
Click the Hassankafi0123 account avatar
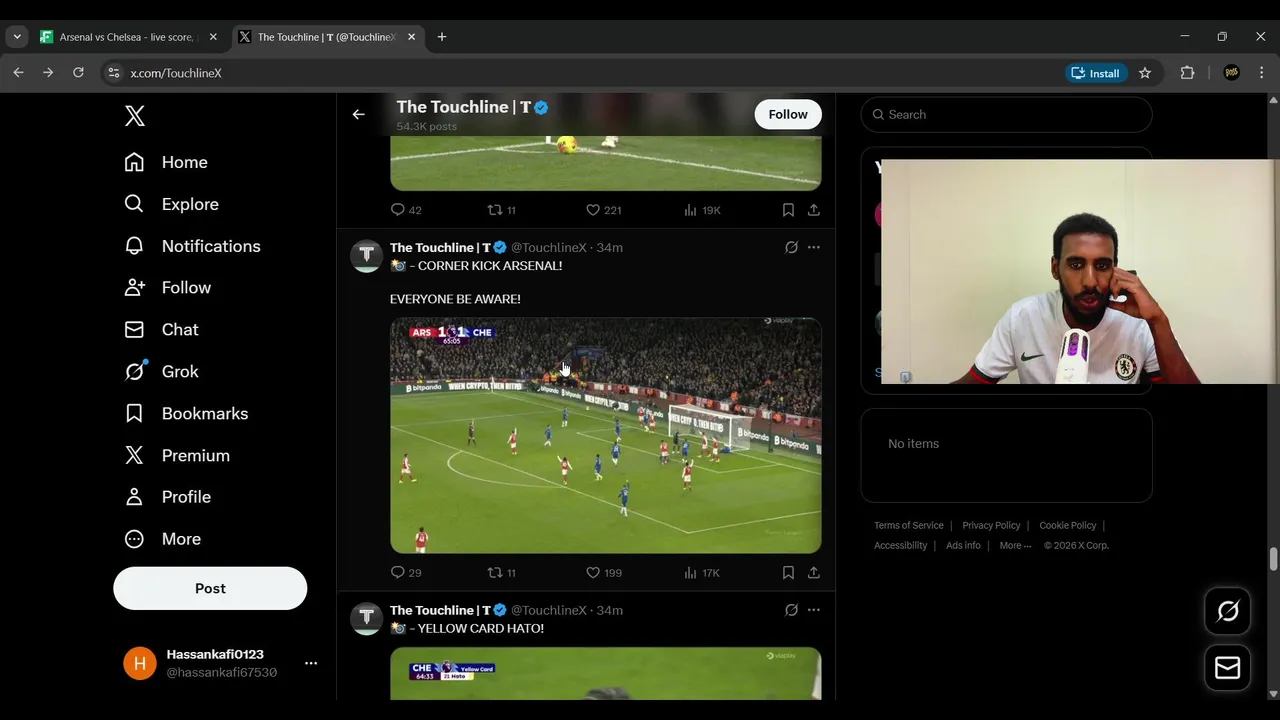(x=140, y=663)
